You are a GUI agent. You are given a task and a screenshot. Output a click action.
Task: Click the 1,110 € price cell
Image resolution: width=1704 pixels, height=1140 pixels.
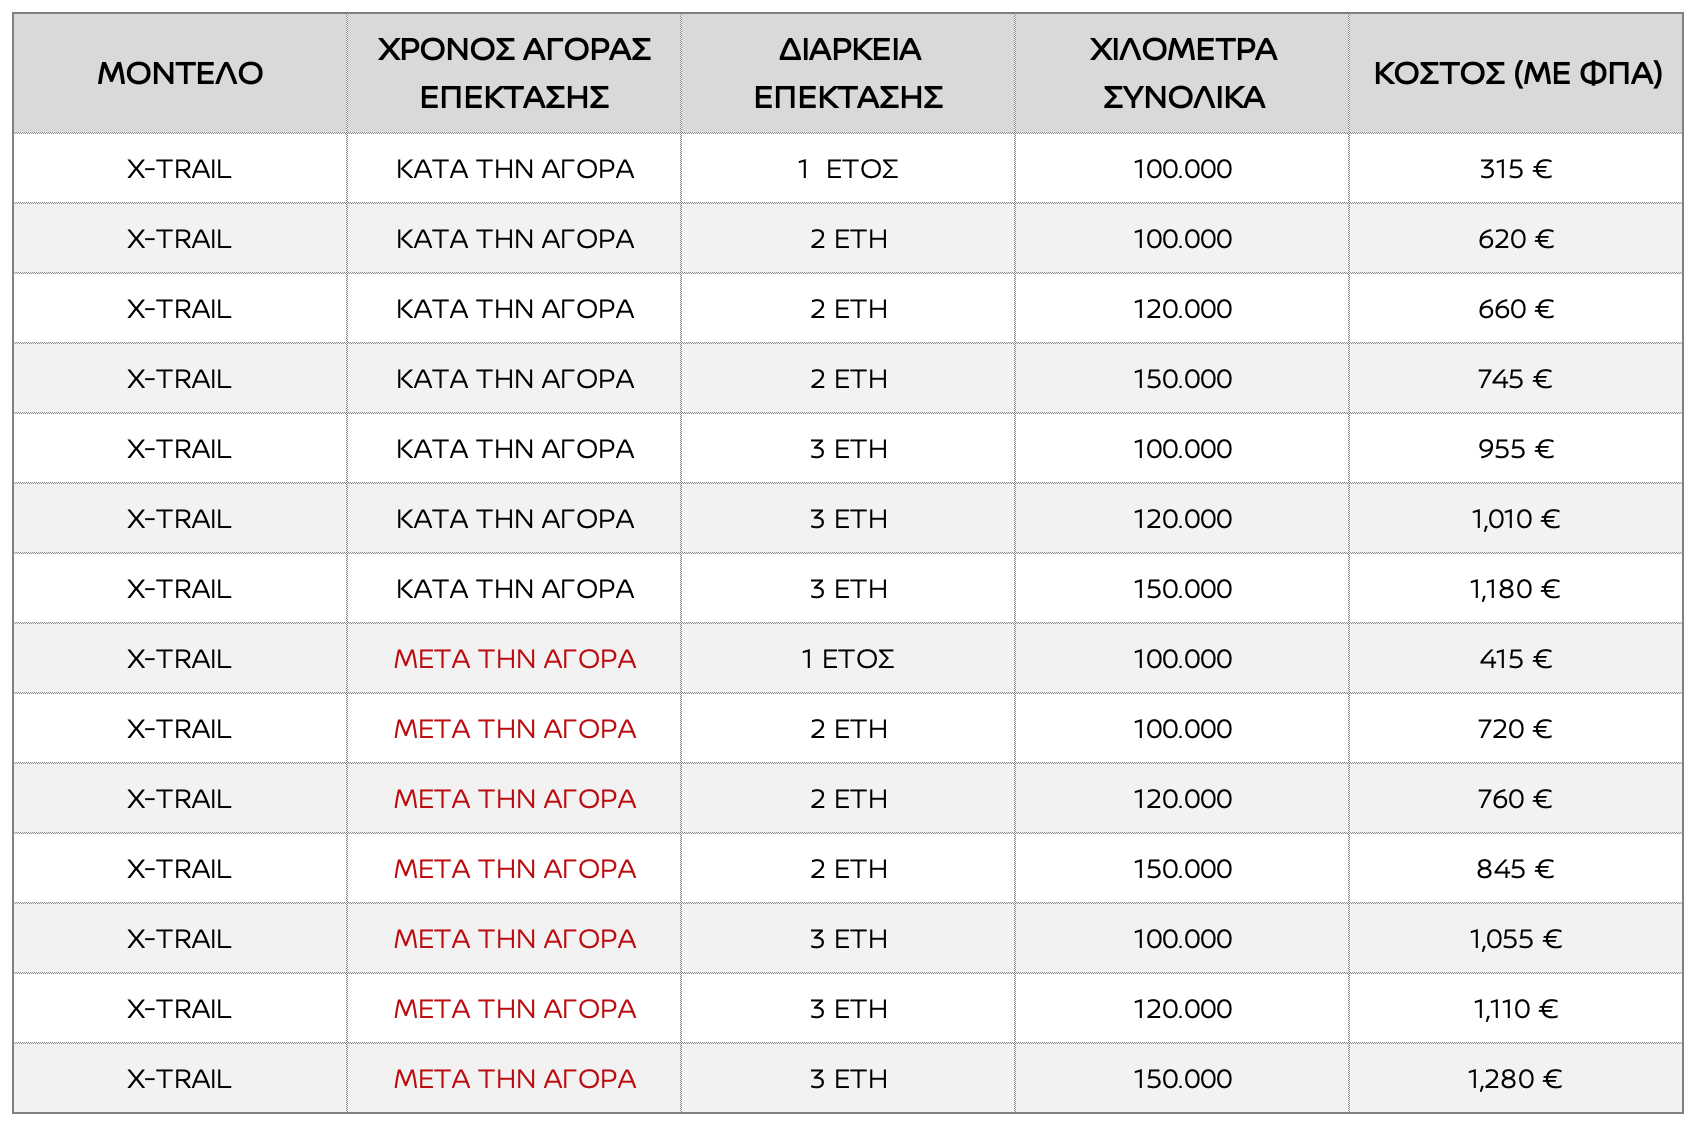(x=1515, y=1009)
